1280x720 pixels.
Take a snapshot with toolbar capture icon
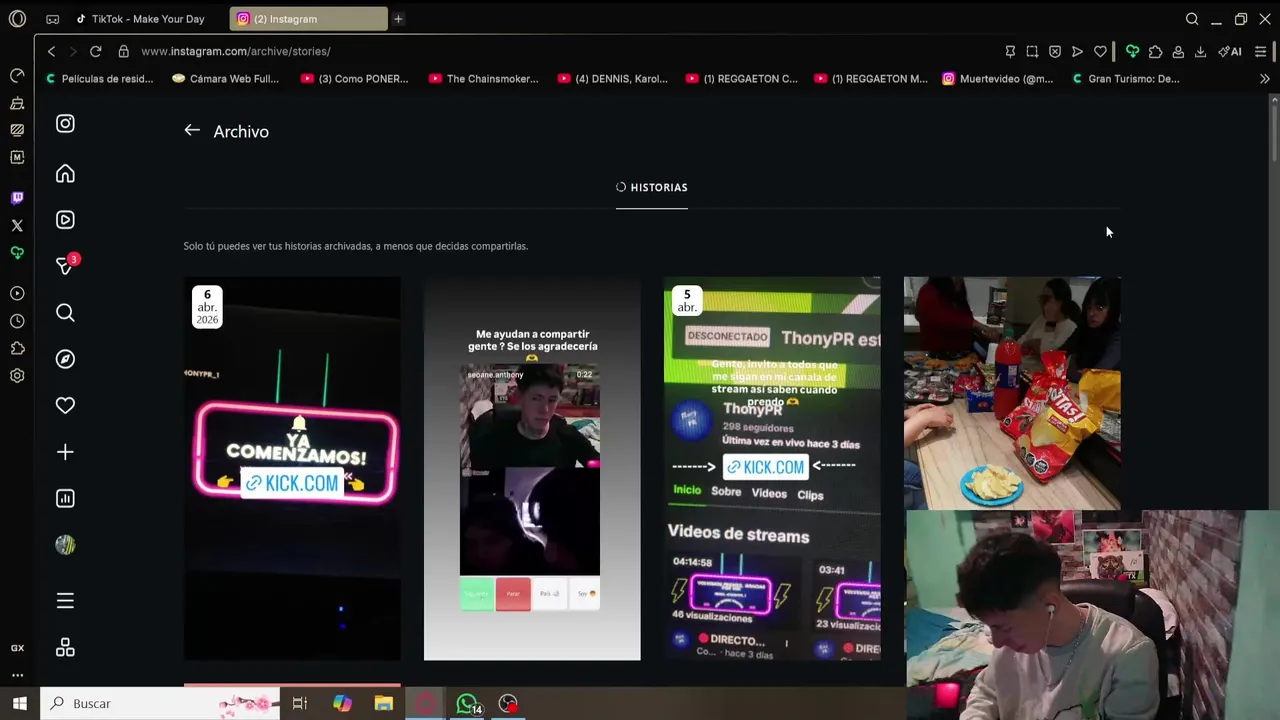pos(1032,51)
